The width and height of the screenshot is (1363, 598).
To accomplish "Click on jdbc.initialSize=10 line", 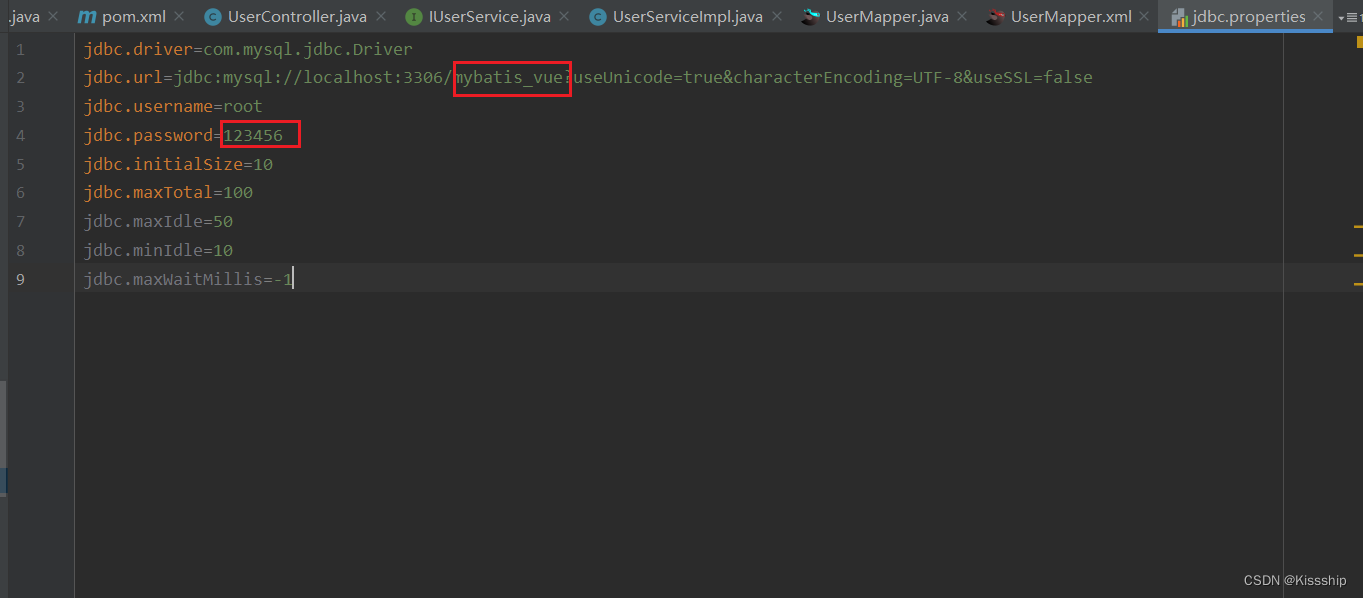I will pyautogui.click(x=178, y=164).
